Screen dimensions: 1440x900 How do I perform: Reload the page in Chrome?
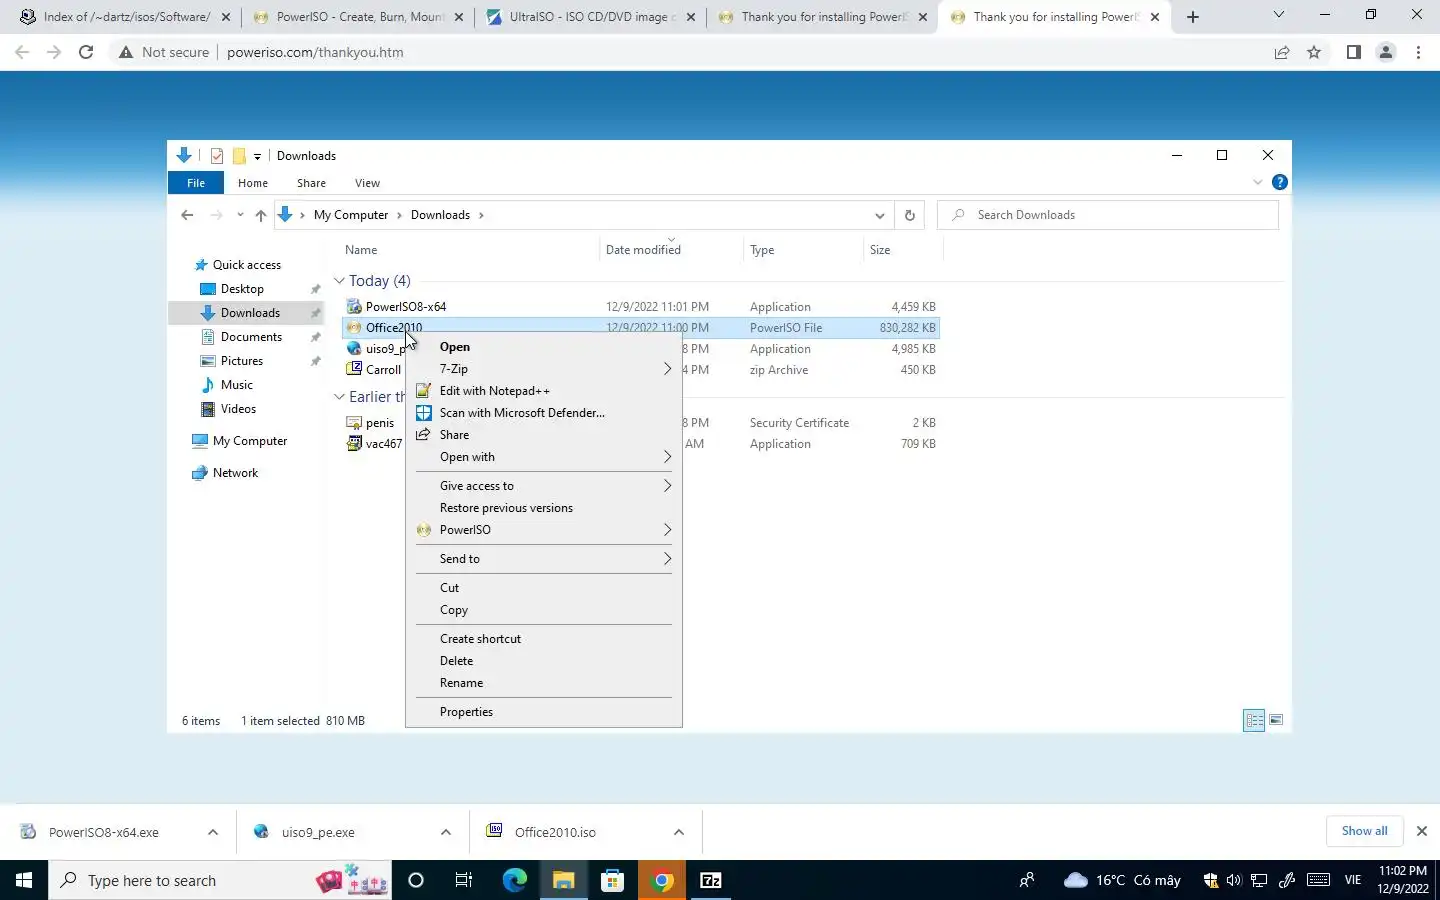tap(86, 52)
